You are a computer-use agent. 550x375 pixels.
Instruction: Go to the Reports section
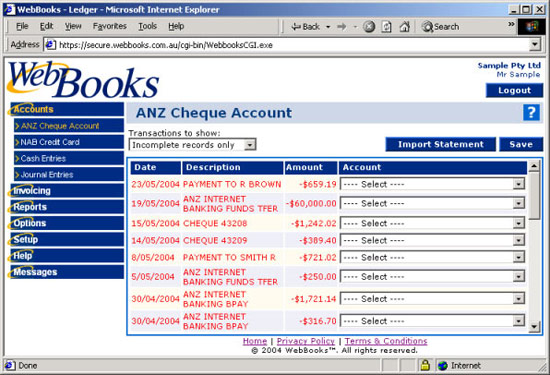[x=67, y=207]
